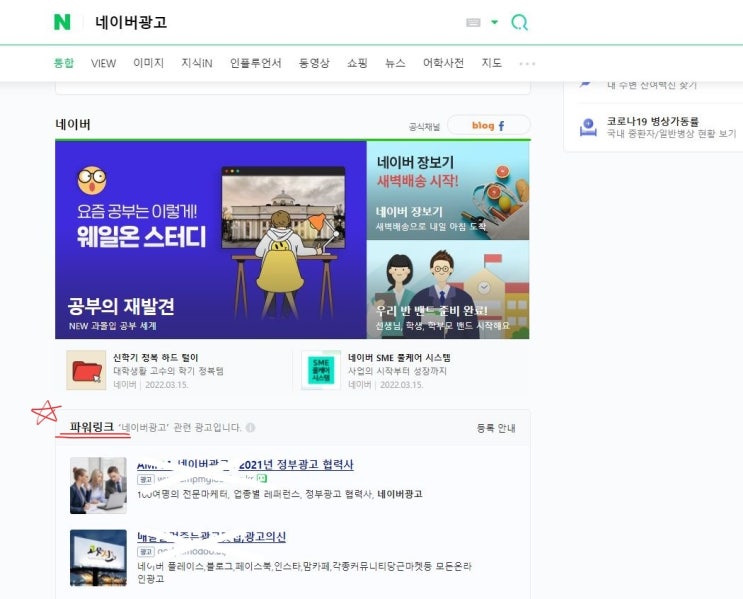This screenshot has width=743, height=599.
Task: Click the ad description mentioning 정부광고 협력사
Action: coord(280,494)
